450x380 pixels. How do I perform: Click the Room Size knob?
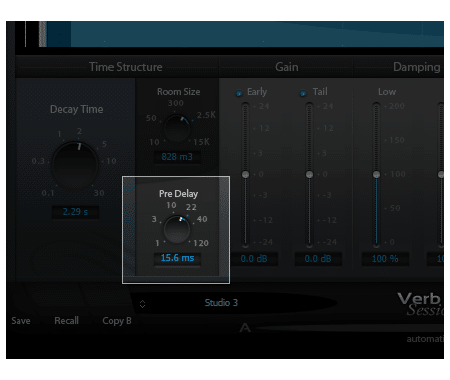[x=177, y=128]
